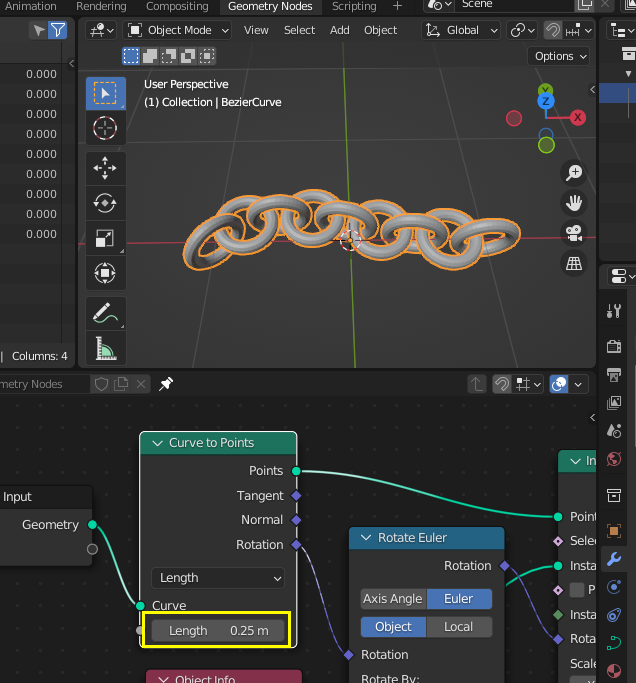Unlink node group with X button
636x683 pixels.
(x=141, y=384)
